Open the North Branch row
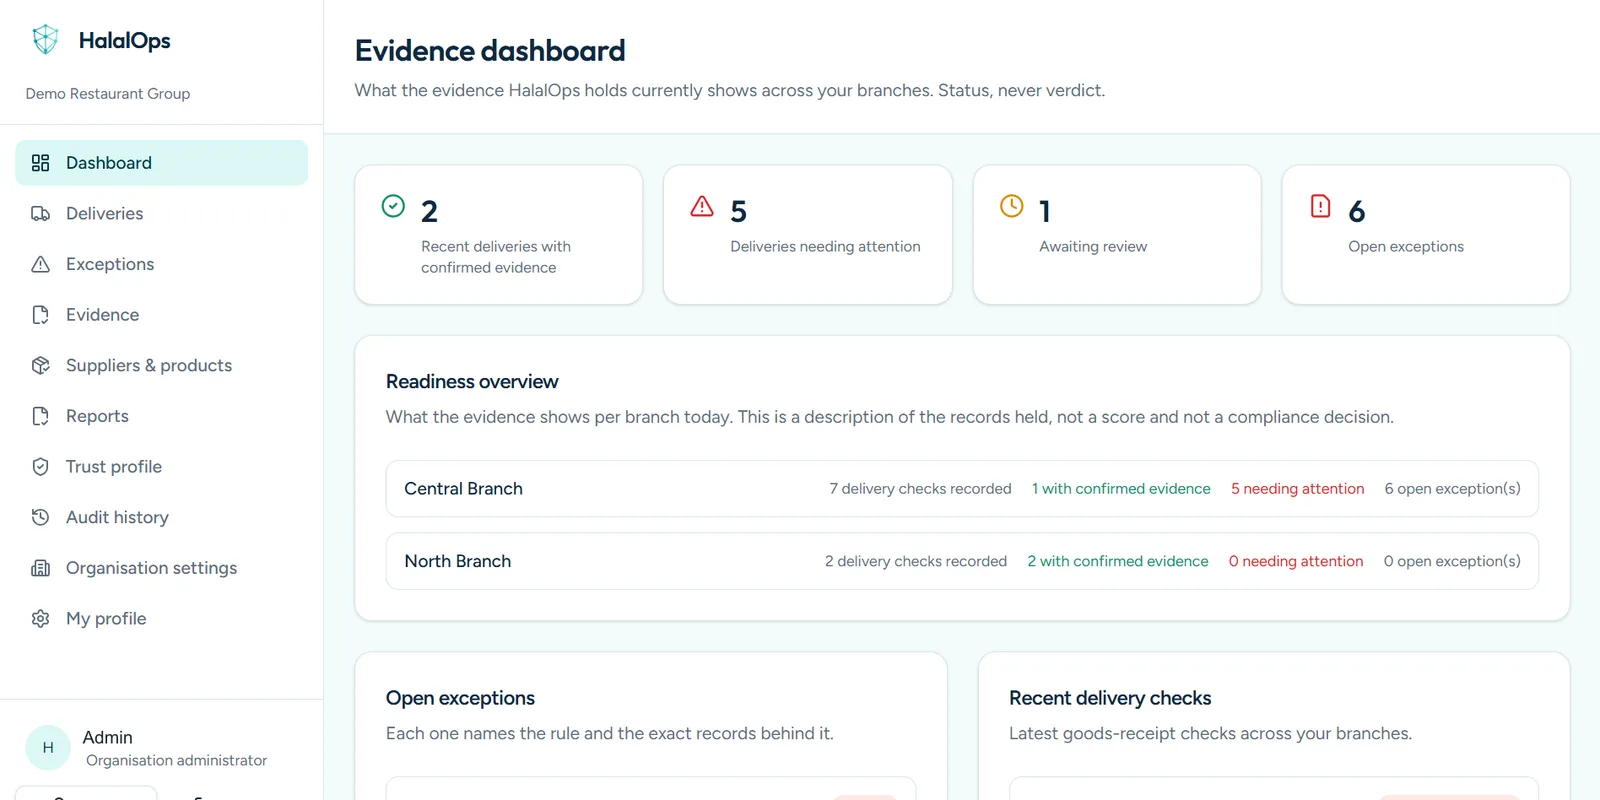1600x800 pixels. point(962,561)
